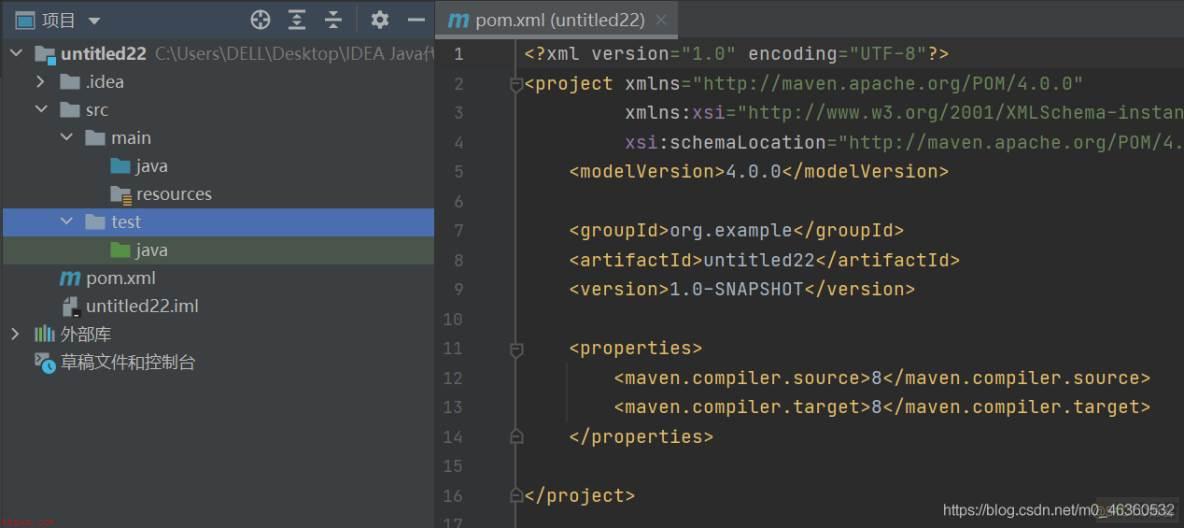Select the main tree item
This screenshot has width=1184, height=528.
click(x=131, y=137)
